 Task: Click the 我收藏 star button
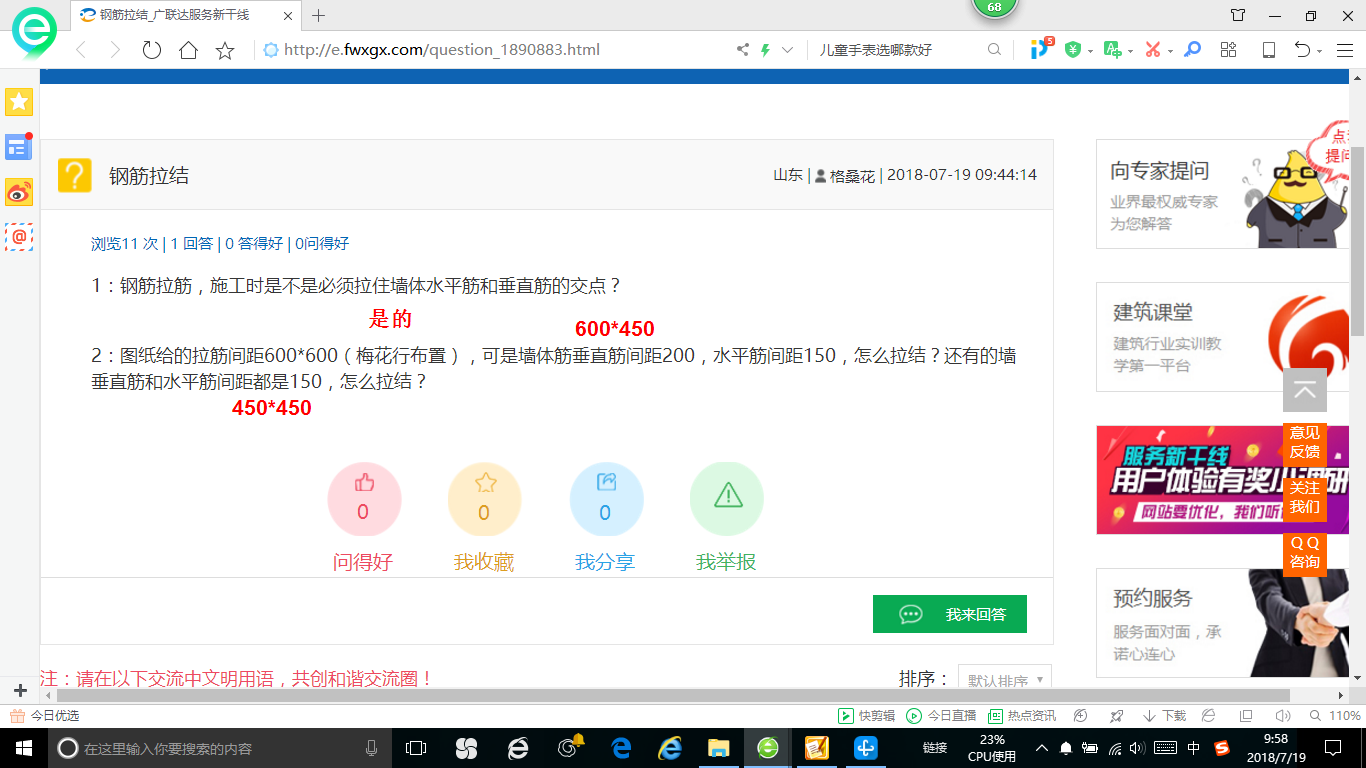tap(485, 499)
